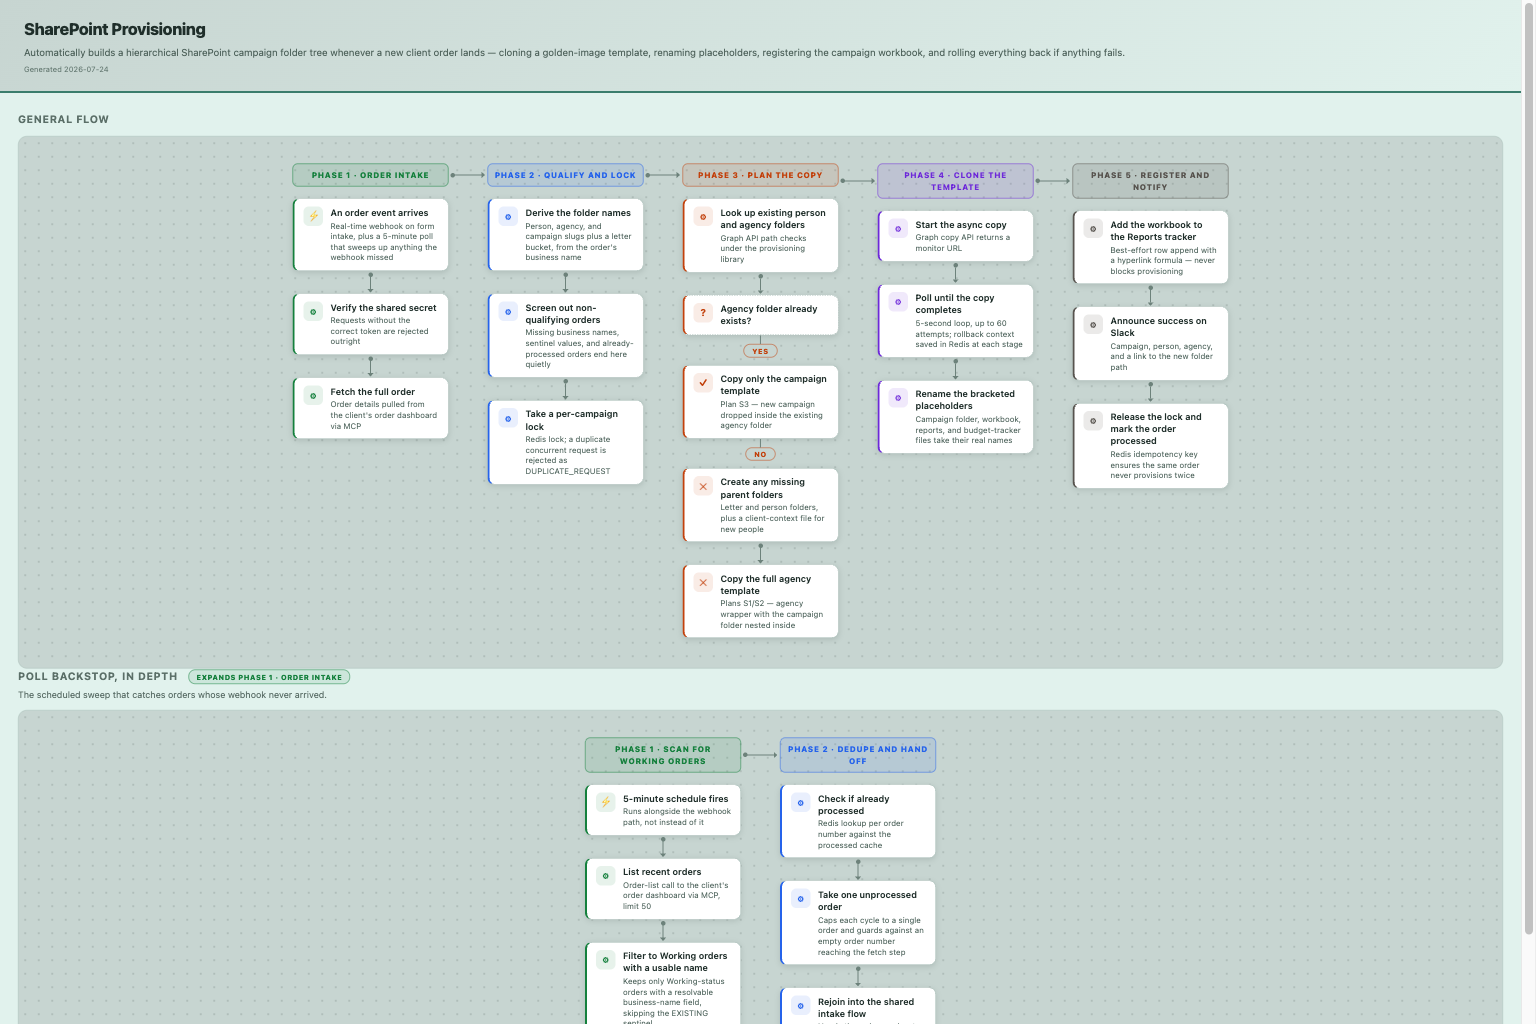Click the lightning icon on 5-minute schedule fires

pyautogui.click(x=605, y=802)
